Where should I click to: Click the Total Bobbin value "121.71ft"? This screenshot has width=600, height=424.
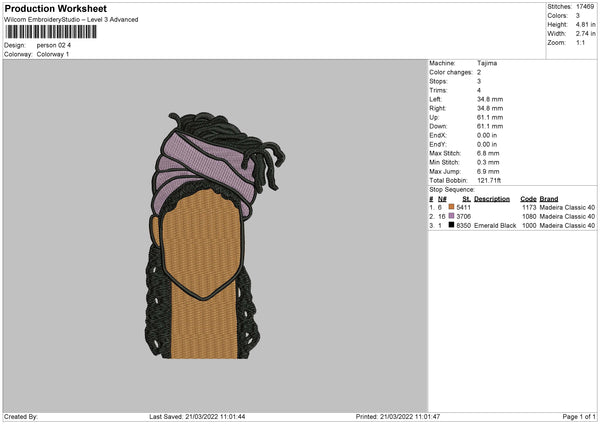[489, 180]
